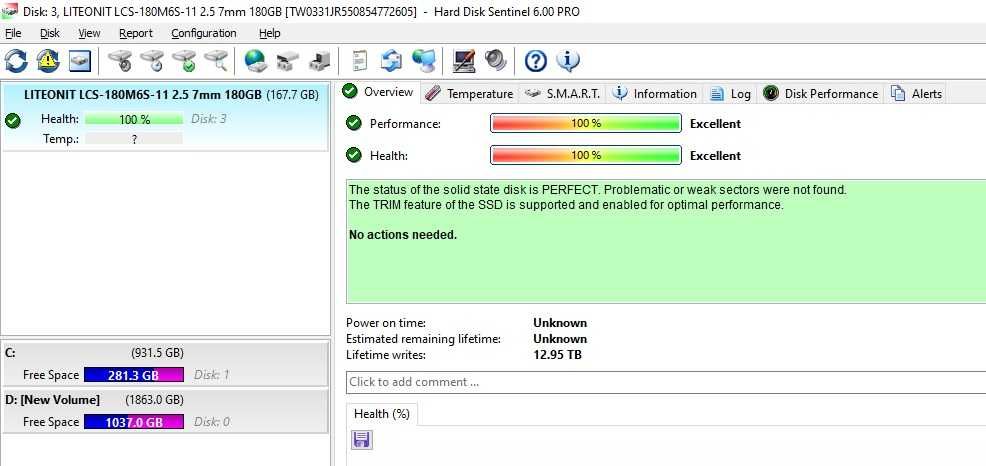The image size is (986, 466).
Task: Click the document with blue arrows icon
Action: click(391, 60)
